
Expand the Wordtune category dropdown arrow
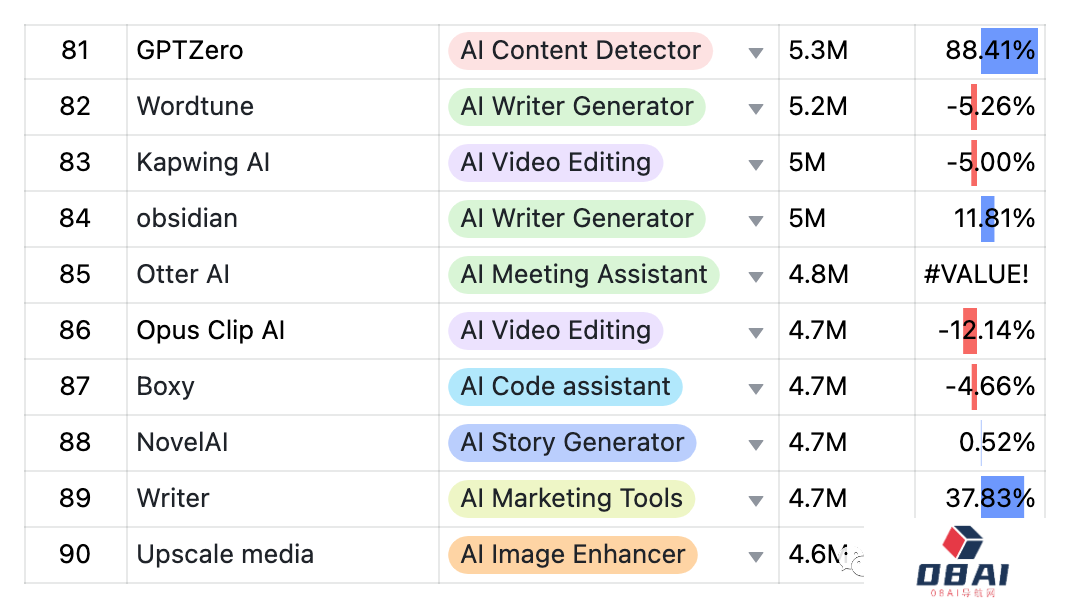(x=755, y=108)
